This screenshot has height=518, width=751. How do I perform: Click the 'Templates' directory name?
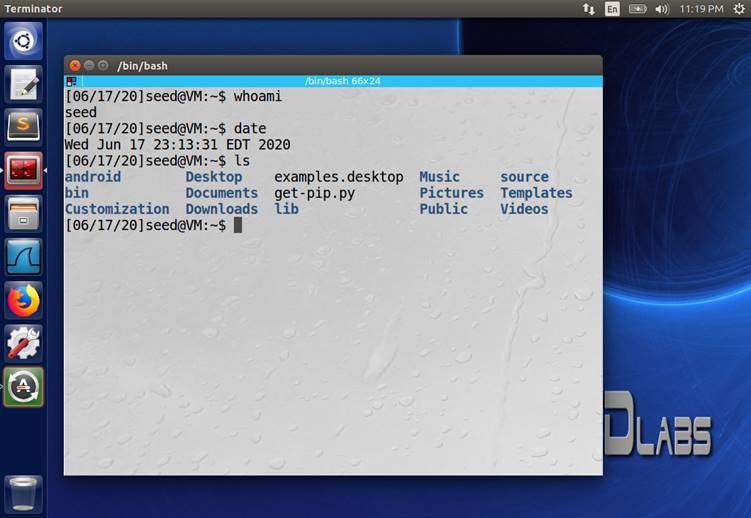click(536, 193)
